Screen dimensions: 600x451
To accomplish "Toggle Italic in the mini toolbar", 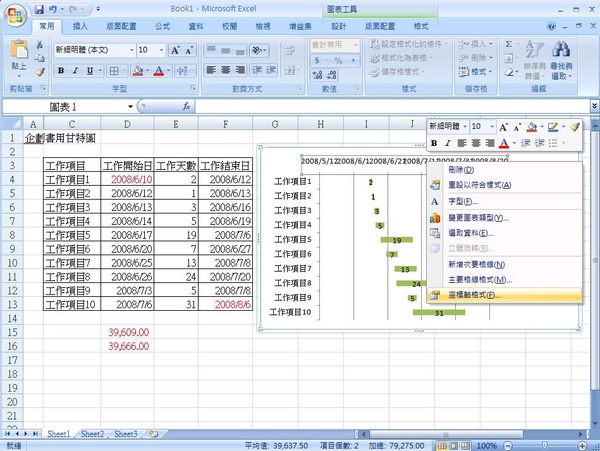I will (x=447, y=143).
